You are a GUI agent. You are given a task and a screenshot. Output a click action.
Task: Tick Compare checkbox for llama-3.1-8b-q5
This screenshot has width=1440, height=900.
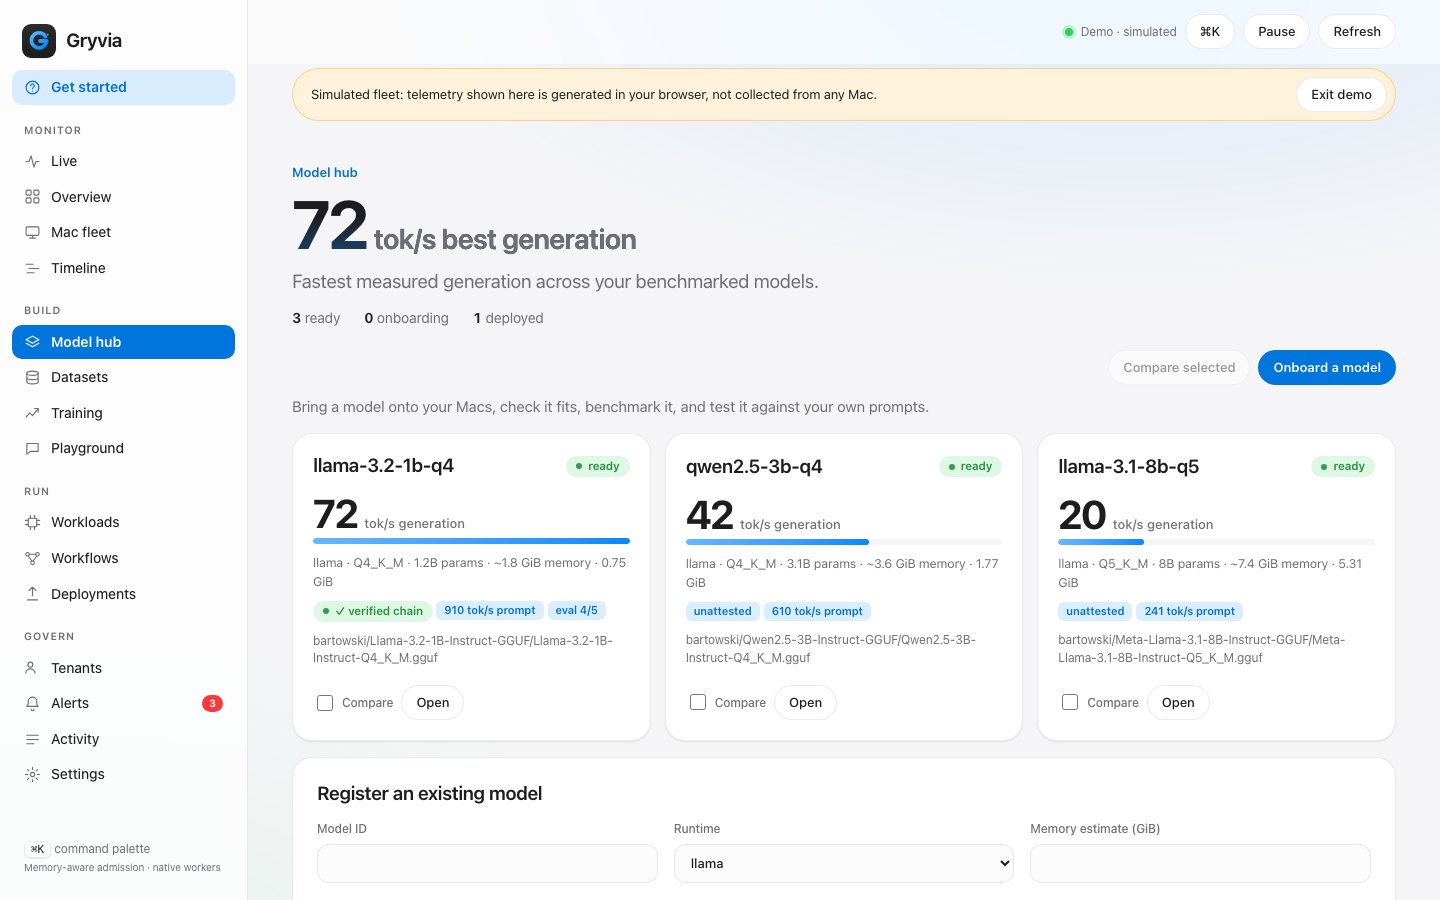(1070, 703)
